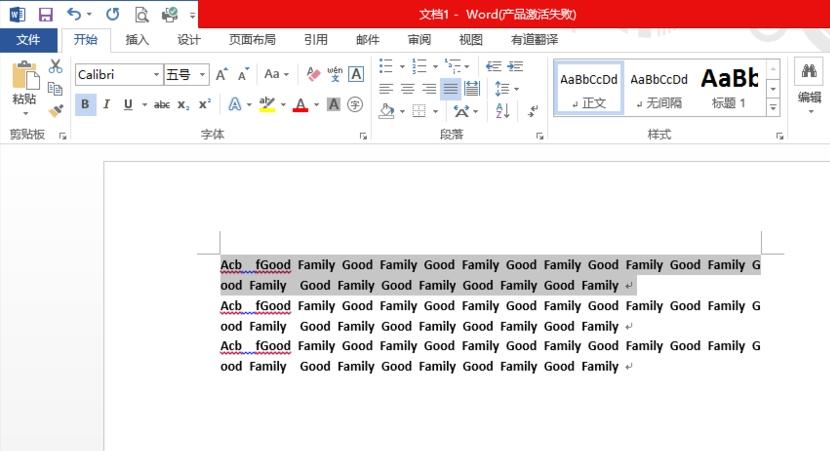The image size is (830, 451).
Task: Apply subscript formatting
Action: 183,105
